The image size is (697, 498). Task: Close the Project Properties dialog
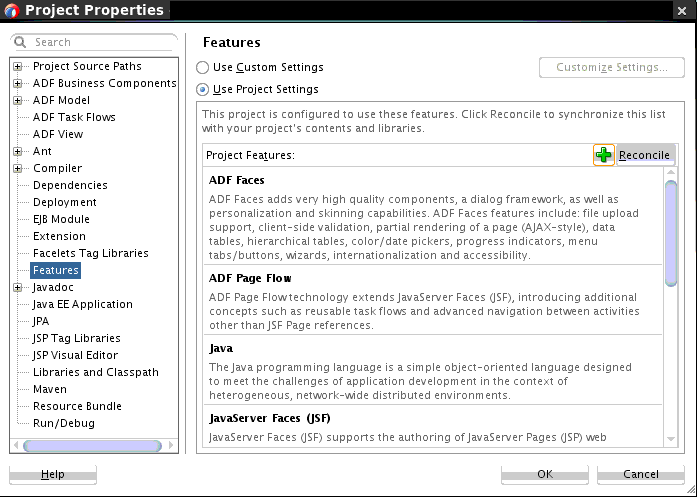tap(682, 11)
